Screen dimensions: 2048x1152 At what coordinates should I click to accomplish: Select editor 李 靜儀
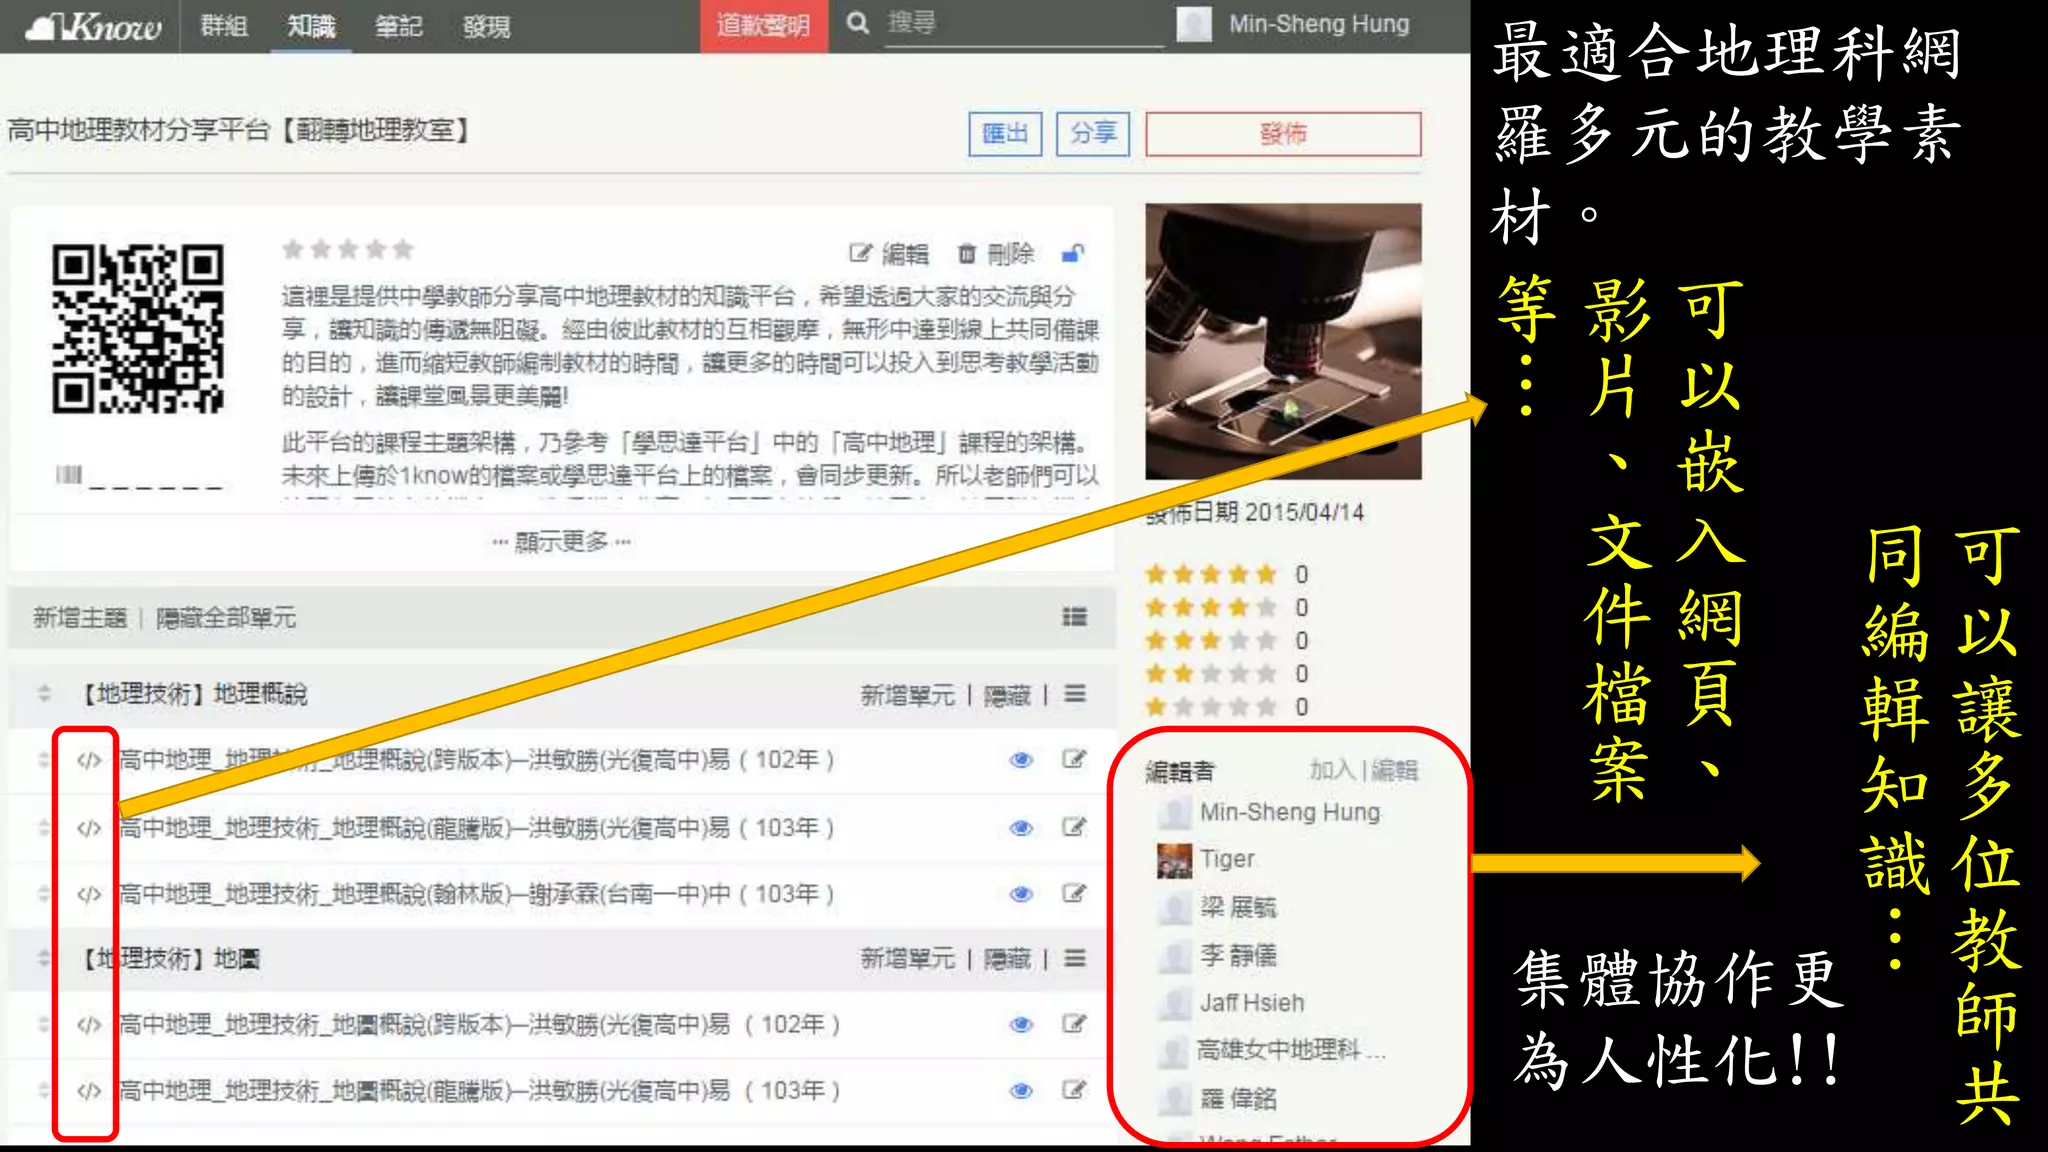point(1238,955)
